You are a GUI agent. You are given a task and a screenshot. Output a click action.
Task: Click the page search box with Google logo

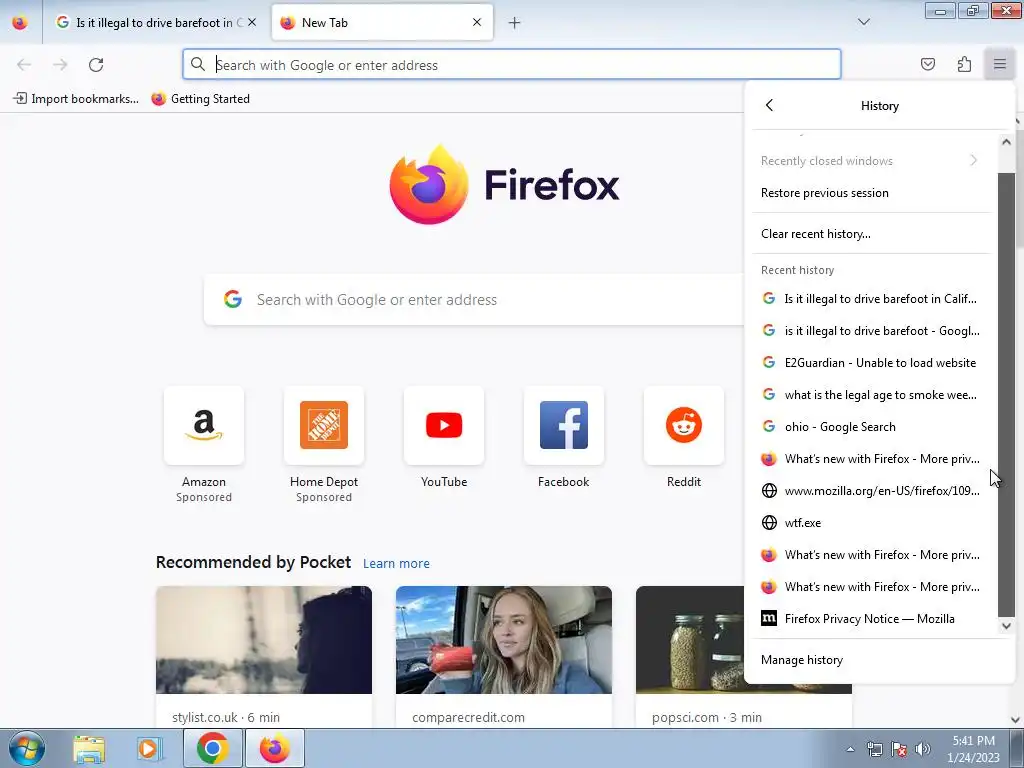(473, 300)
